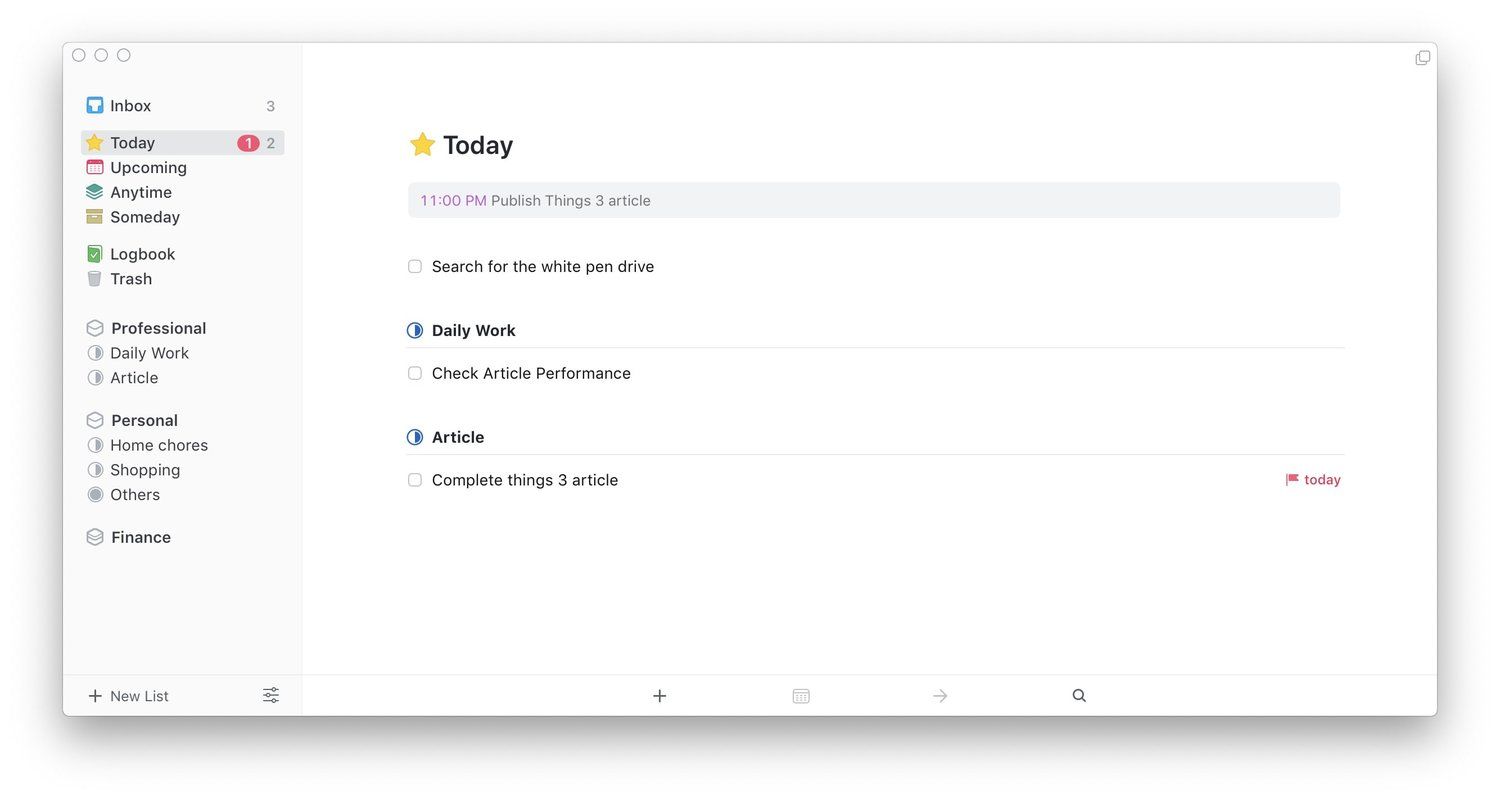
Task: Click the Daily Work progress circle in main list
Action: [x=415, y=331]
